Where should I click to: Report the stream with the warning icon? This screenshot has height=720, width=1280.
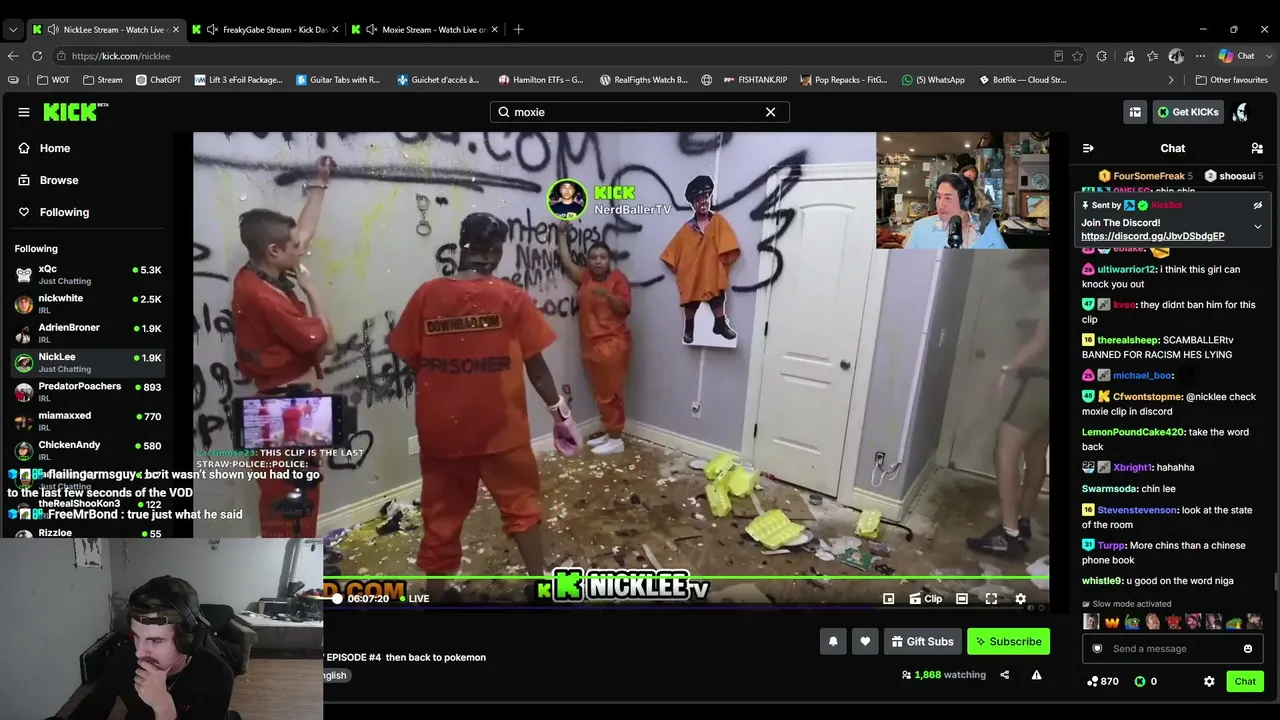pos(1036,675)
